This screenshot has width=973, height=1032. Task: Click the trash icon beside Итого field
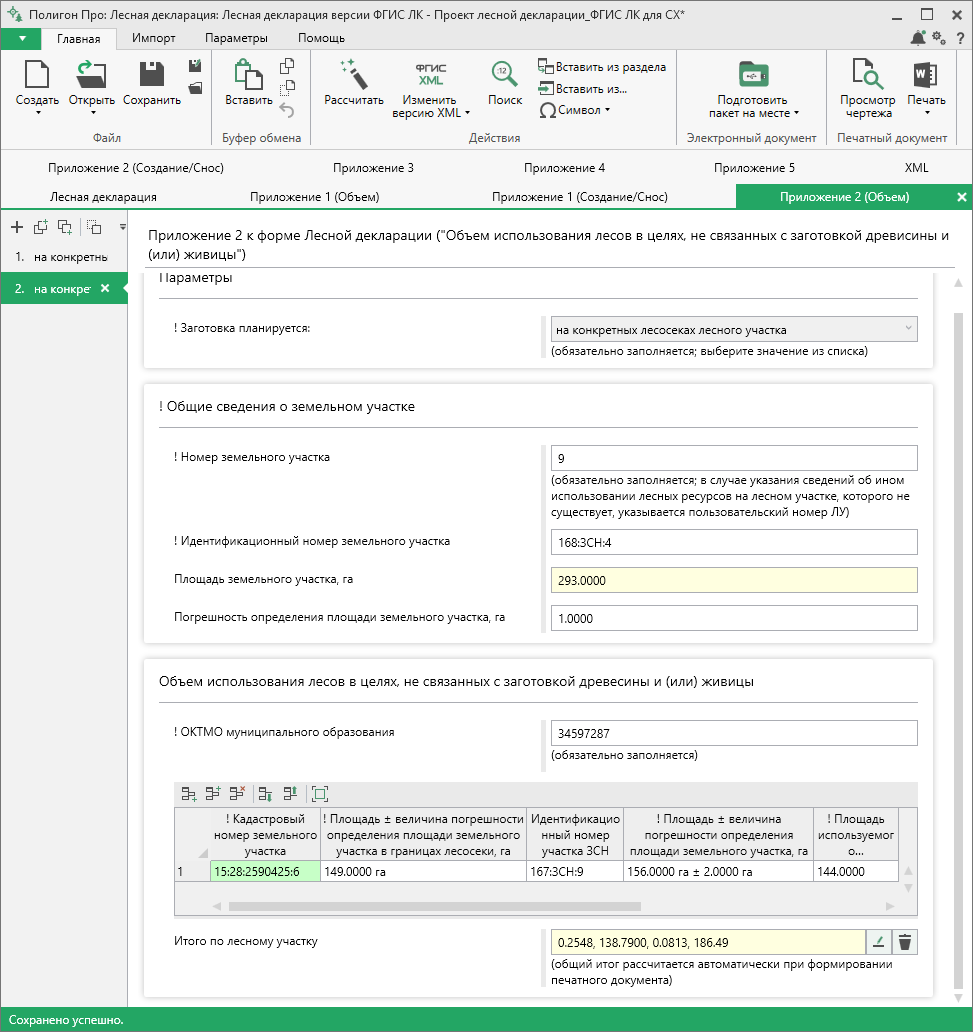pyautogui.click(x=905, y=942)
